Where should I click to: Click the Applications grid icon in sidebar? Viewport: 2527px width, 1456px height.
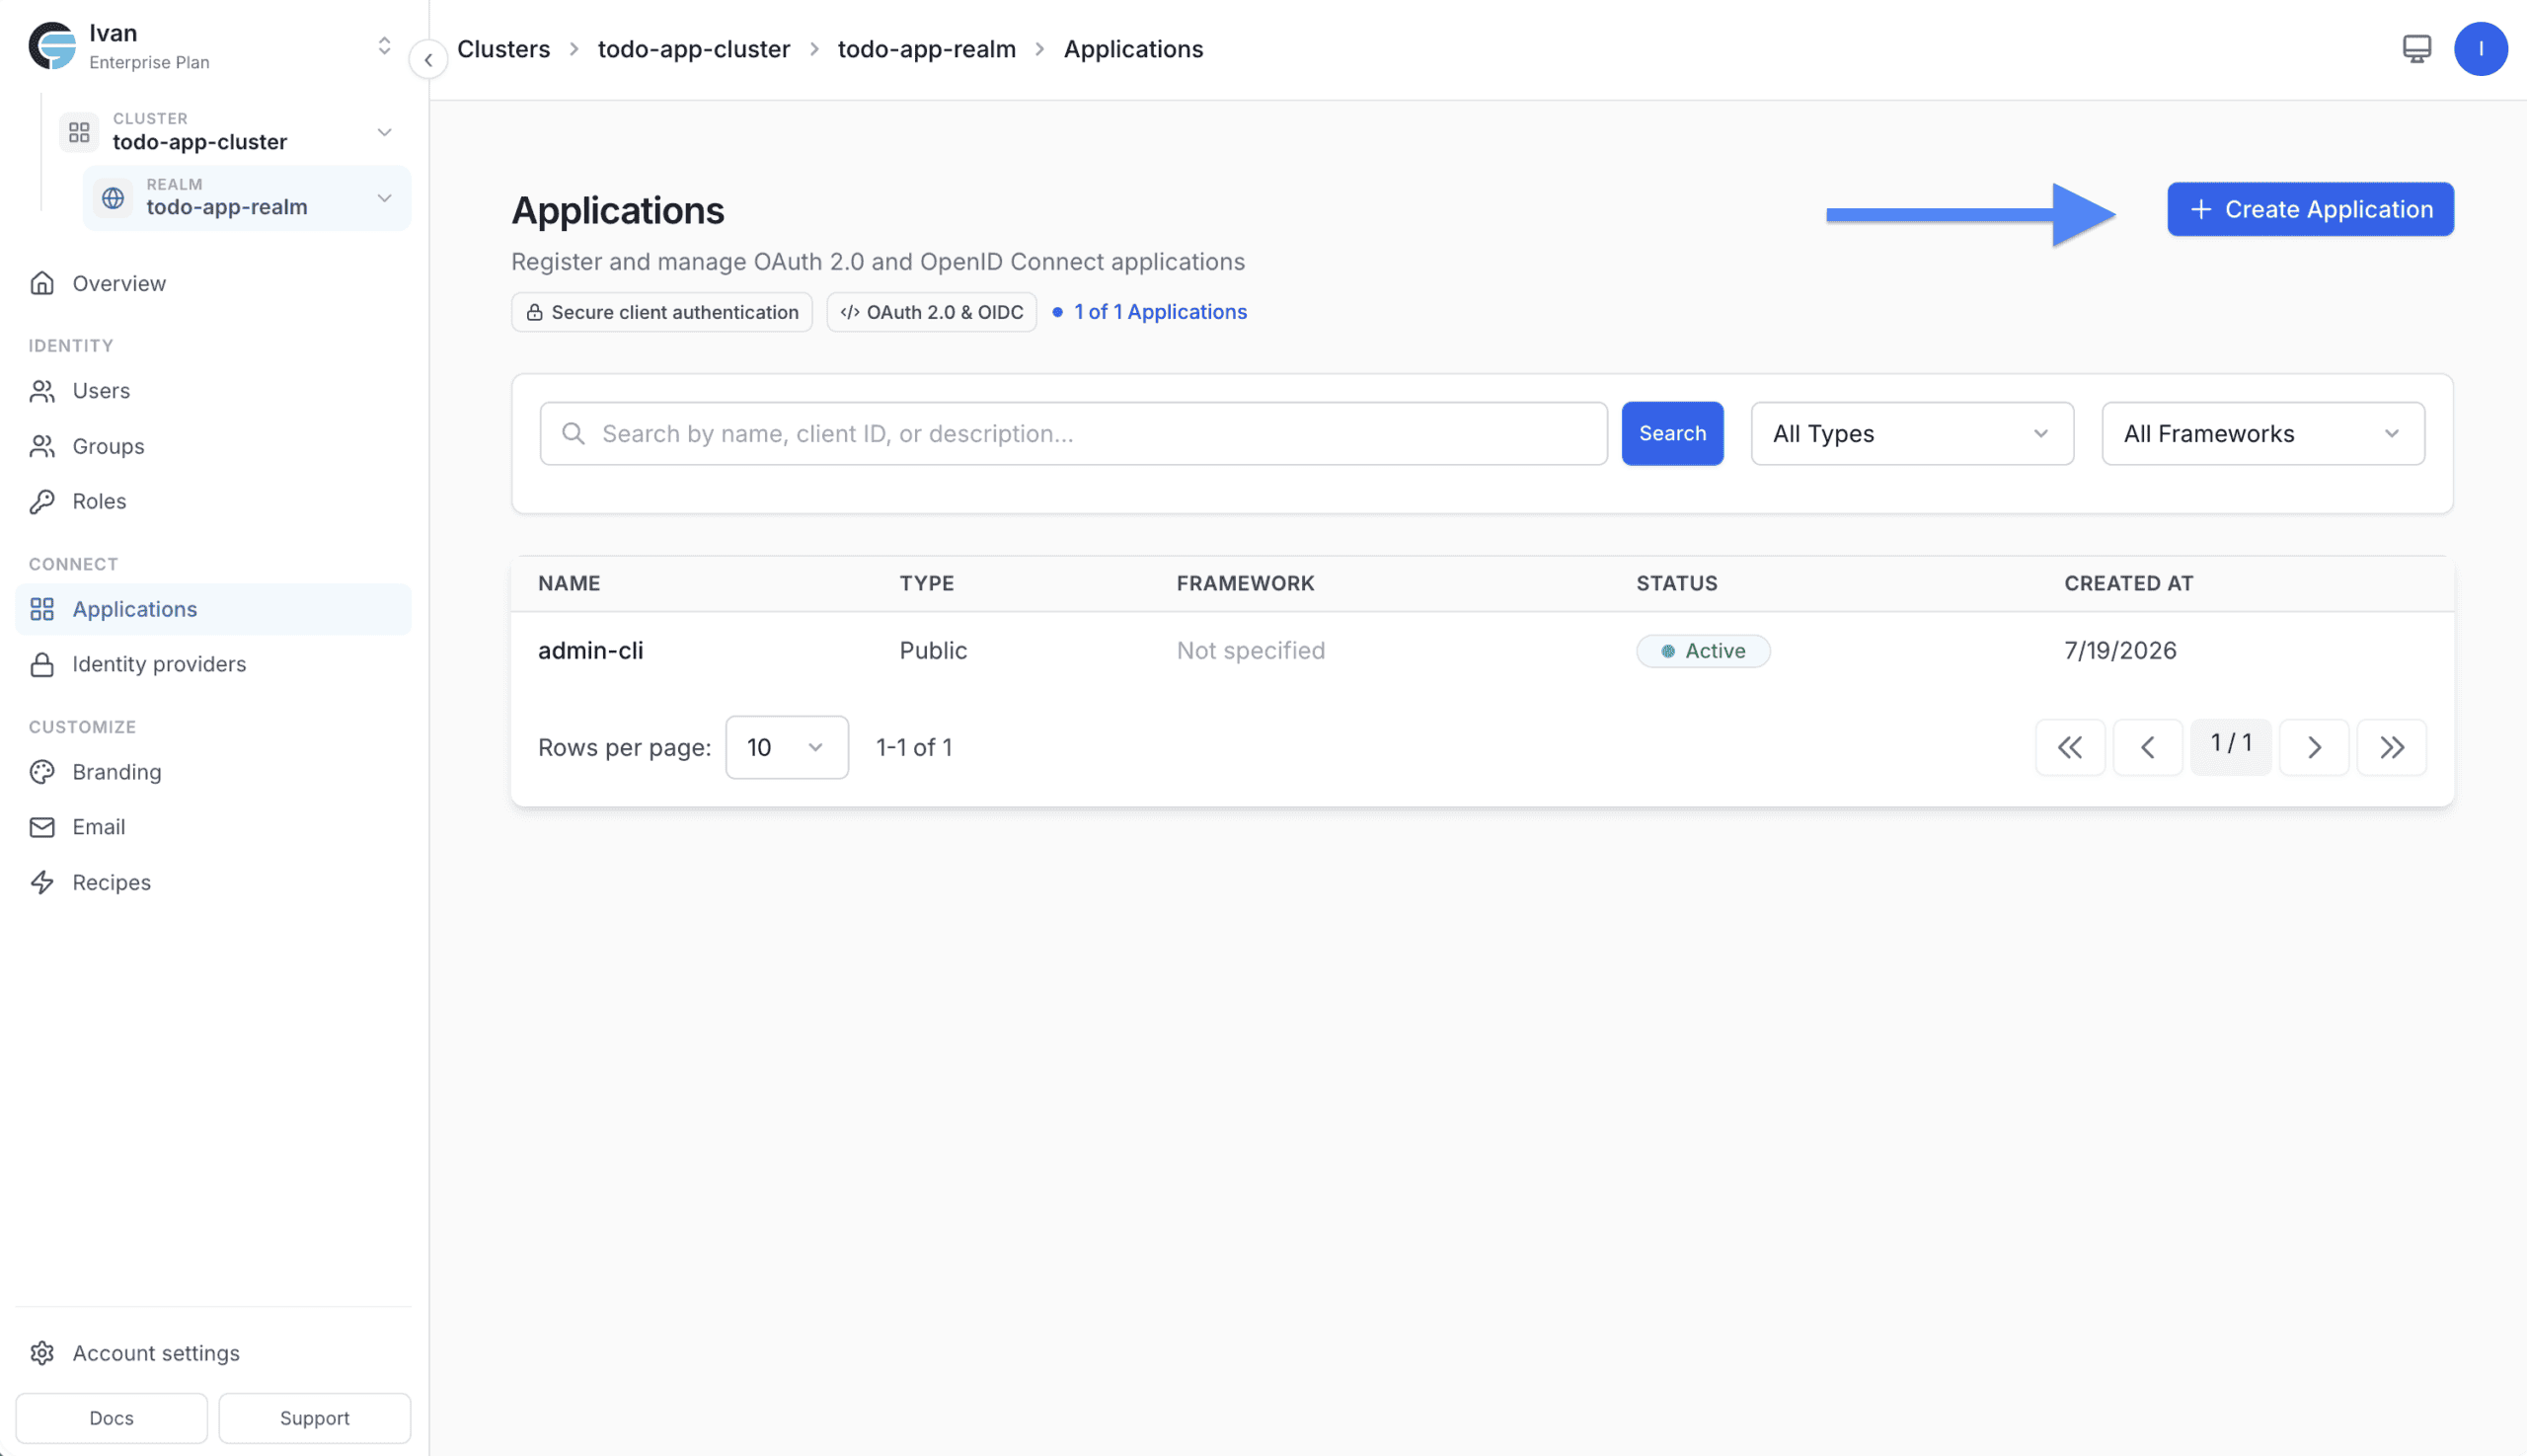42,609
